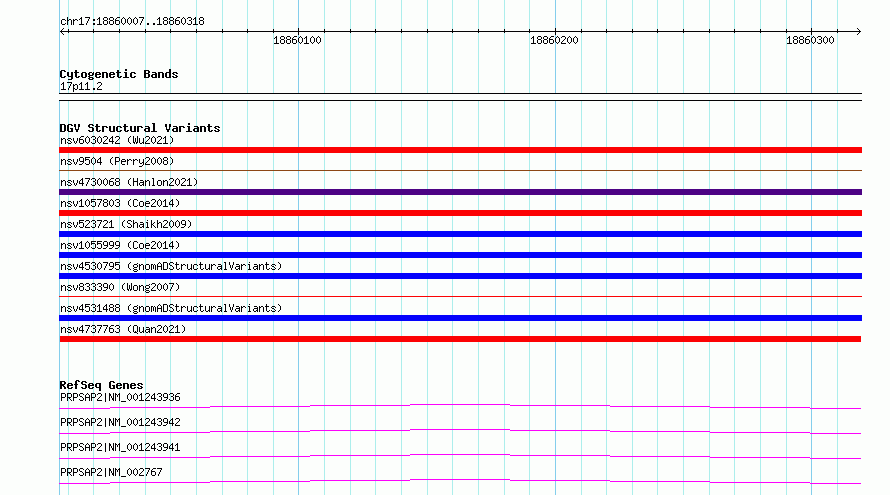The height and width of the screenshot is (495, 890).
Task: Click the magenta line under PRPSAP2|NM_001243941
Action: point(460,456)
